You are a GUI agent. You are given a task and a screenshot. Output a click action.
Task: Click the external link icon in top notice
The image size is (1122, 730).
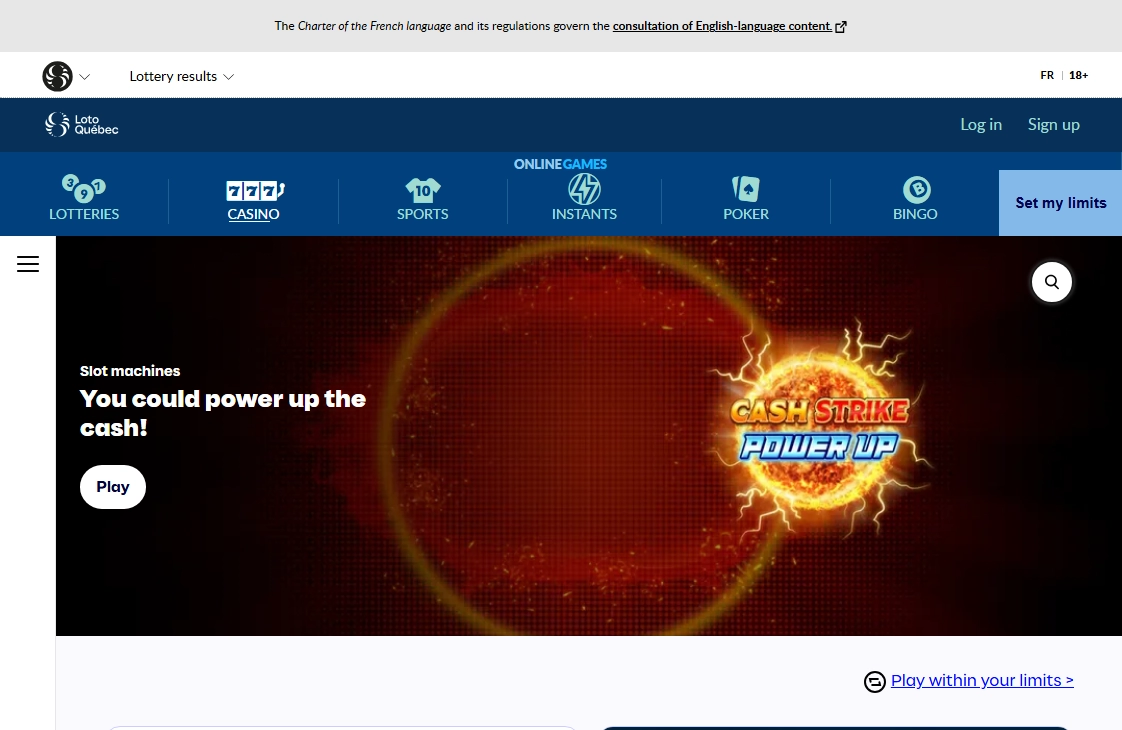click(841, 26)
